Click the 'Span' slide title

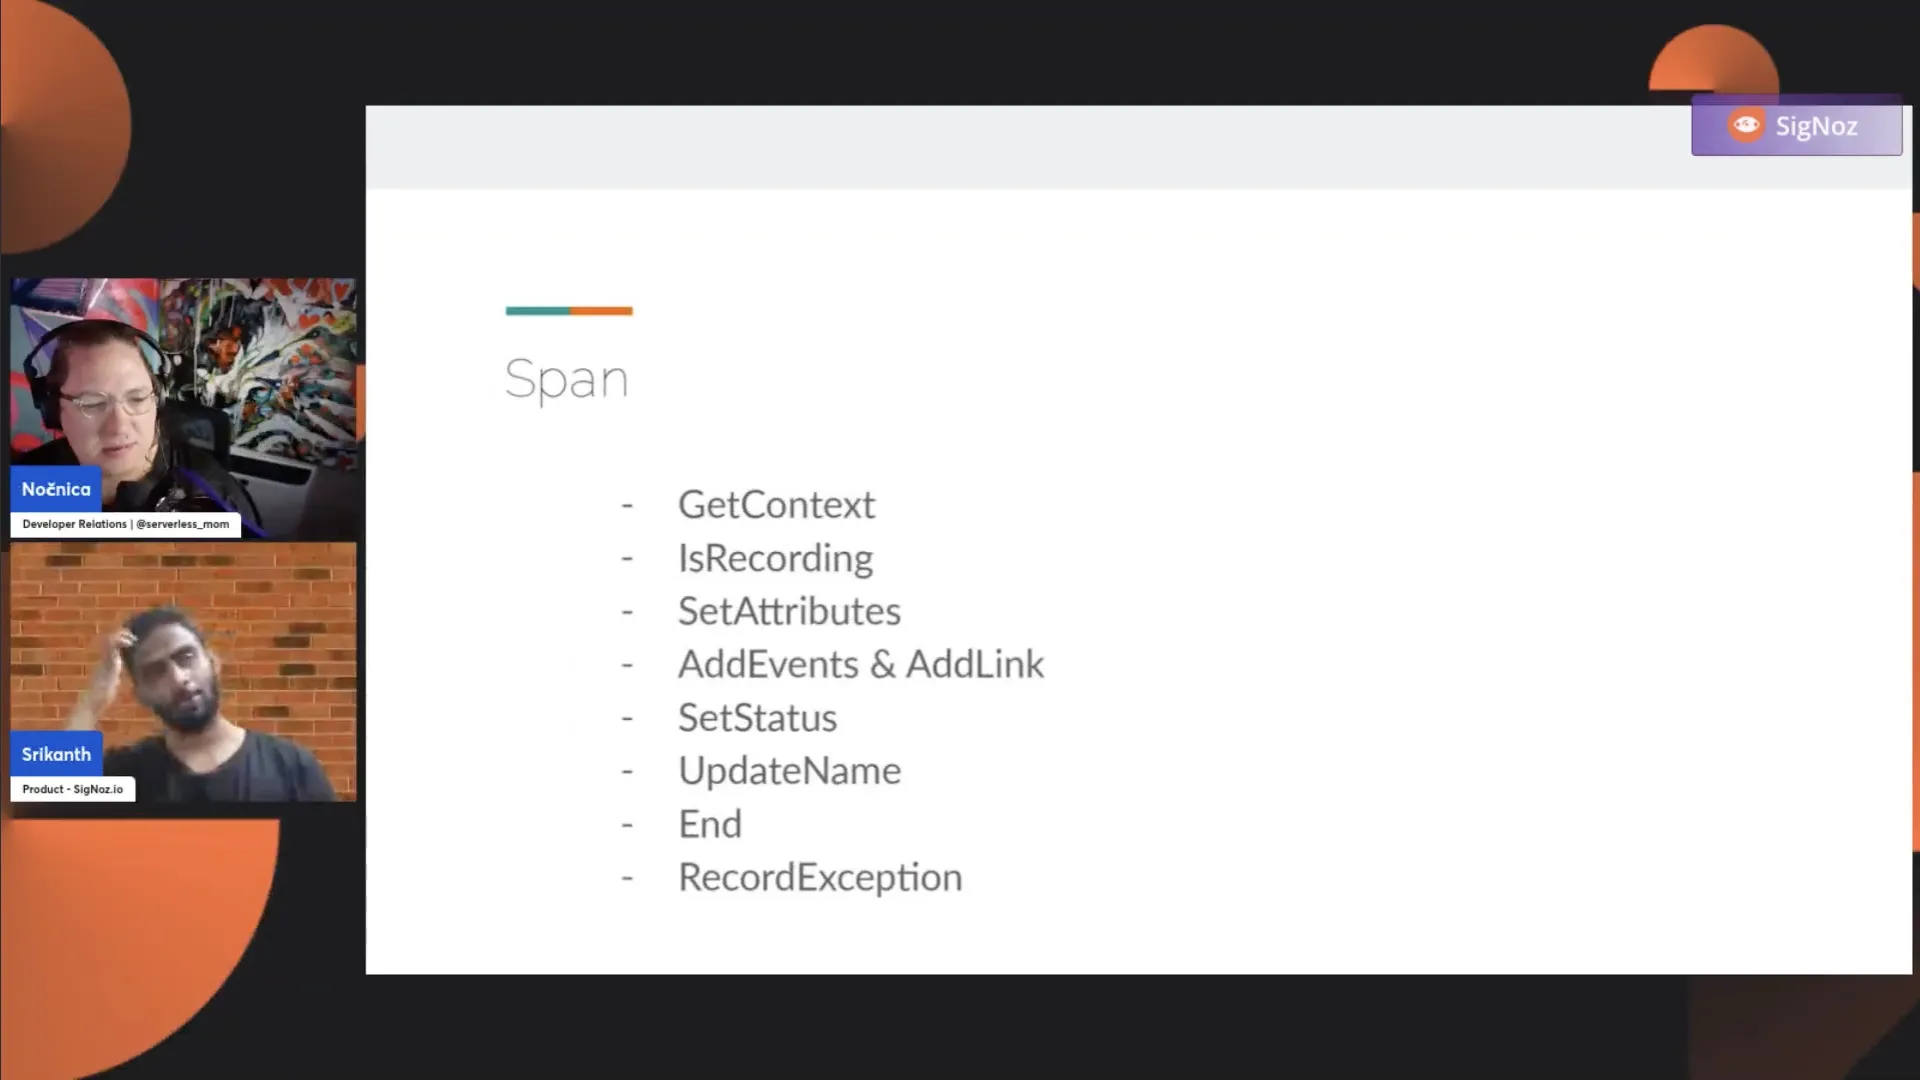[567, 380]
